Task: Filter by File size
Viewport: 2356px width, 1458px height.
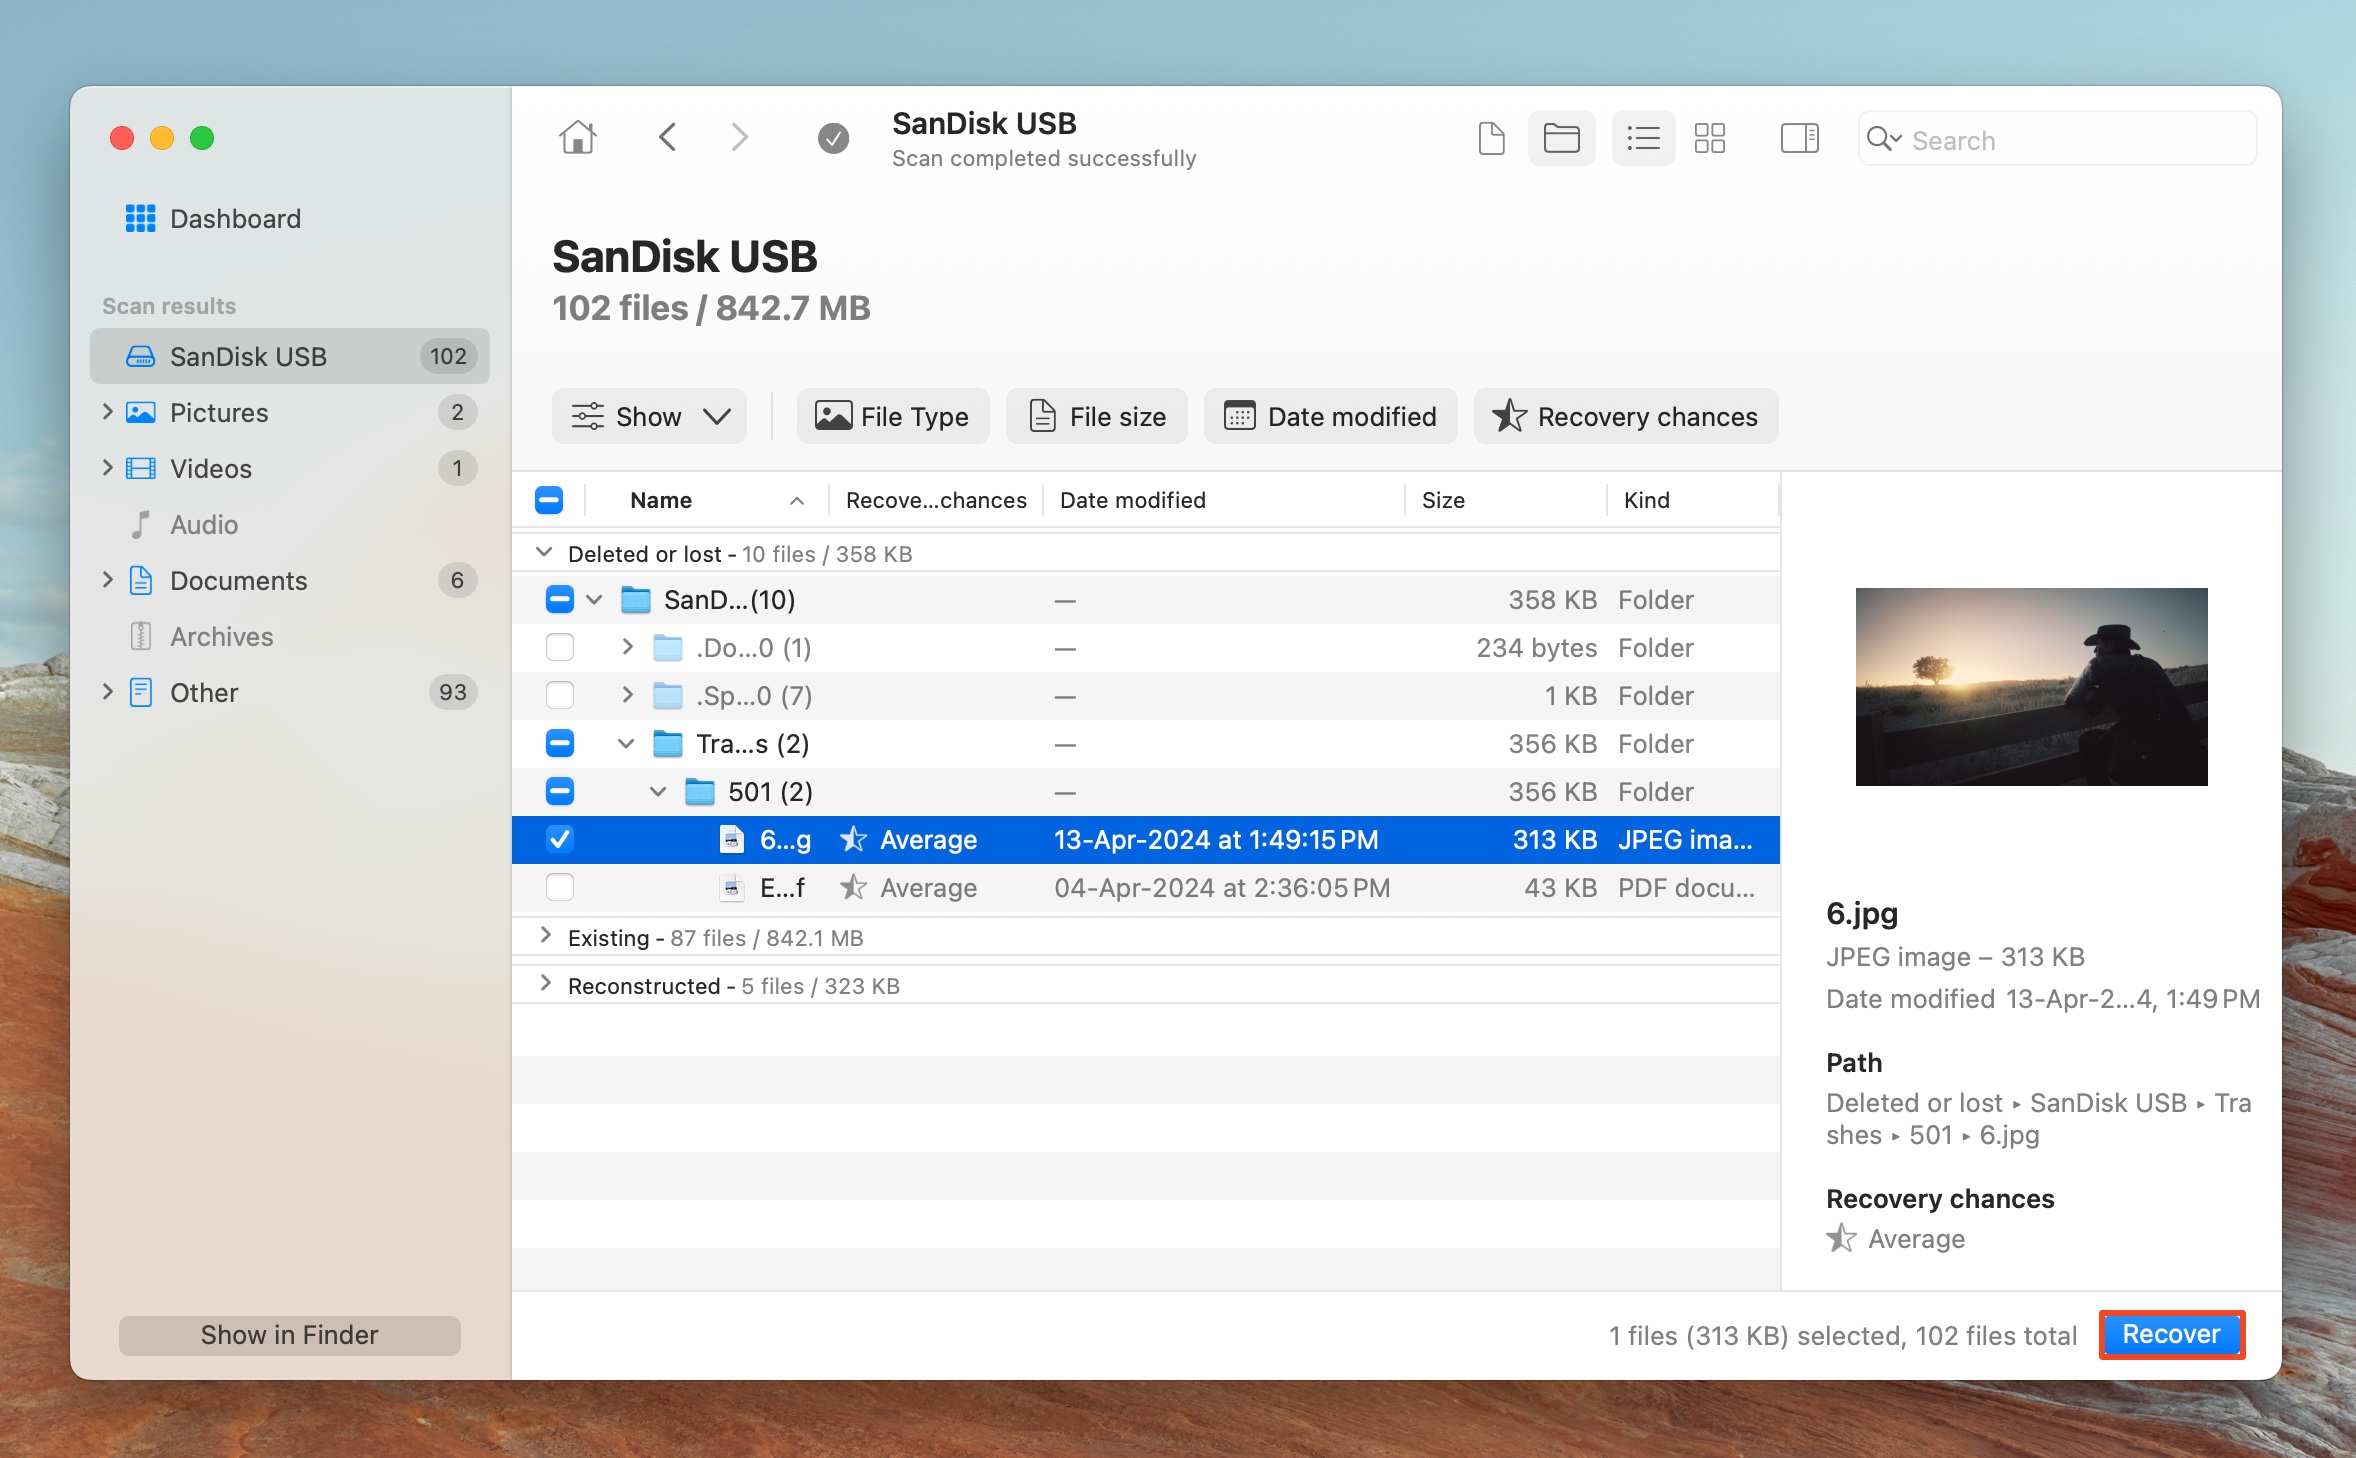Action: click(1096, 416)
